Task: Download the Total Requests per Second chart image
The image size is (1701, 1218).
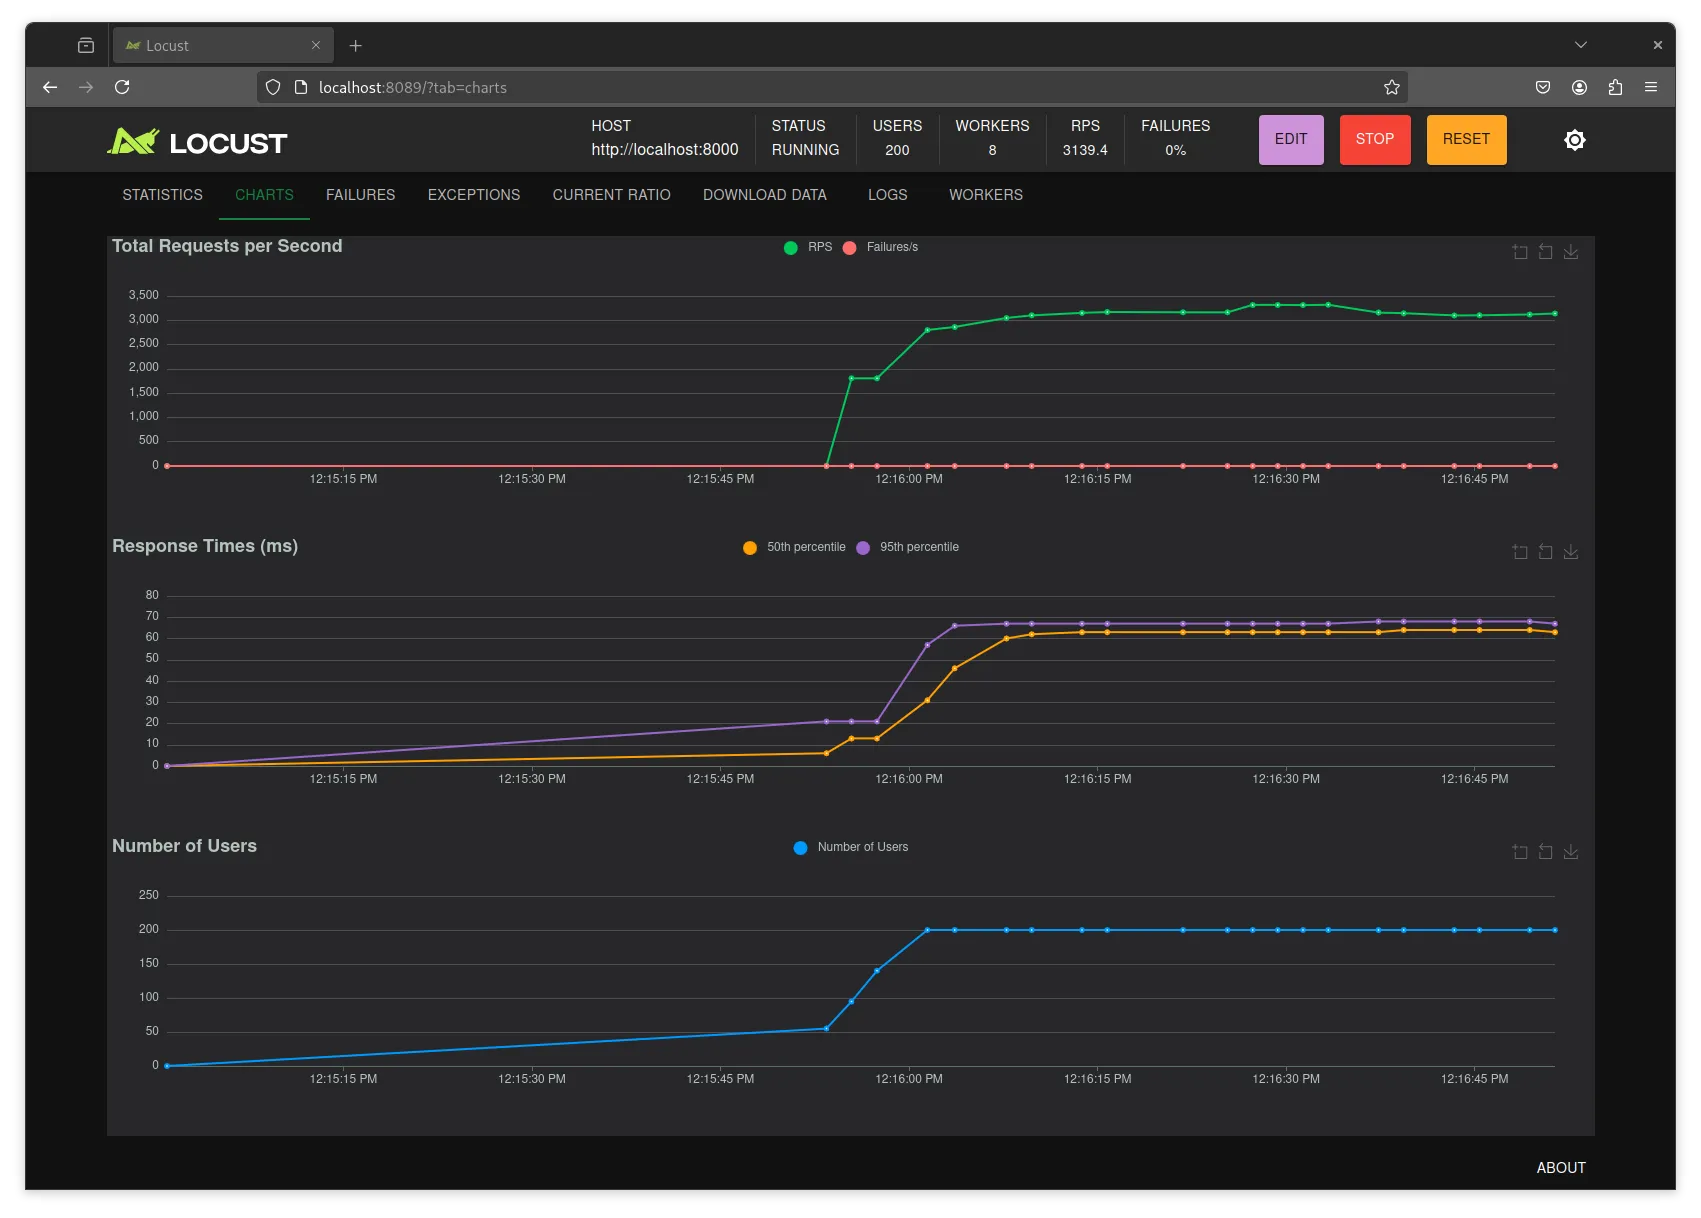Action: (x=1571, y=252)
